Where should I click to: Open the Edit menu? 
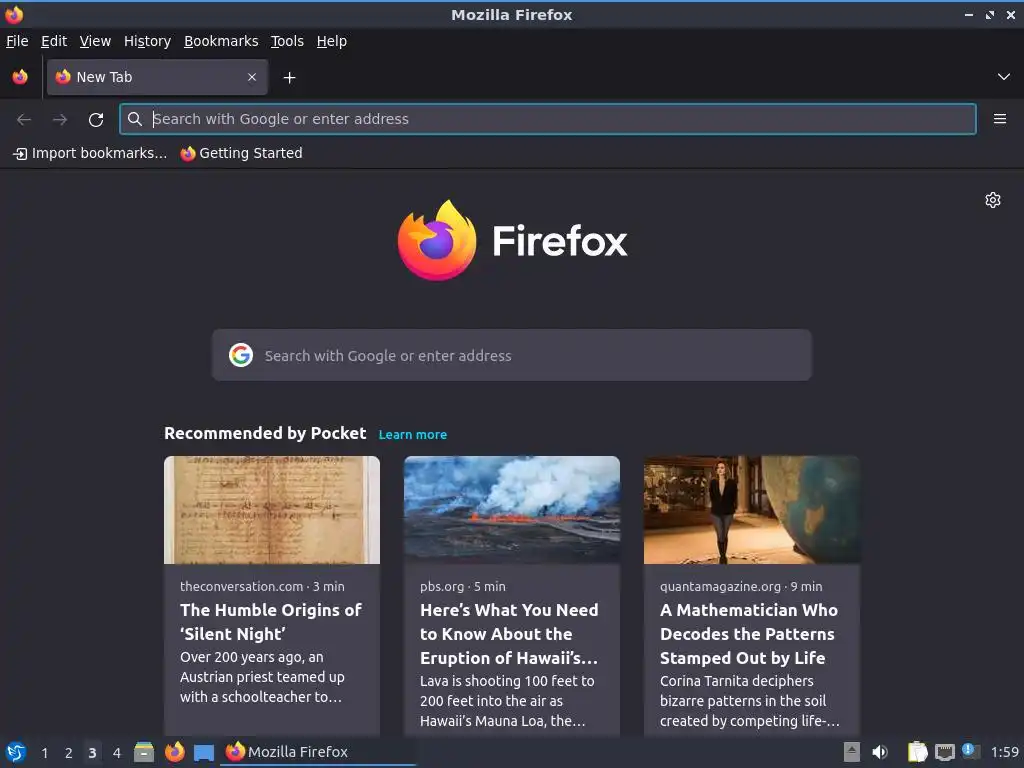click(x=54, y=41)
